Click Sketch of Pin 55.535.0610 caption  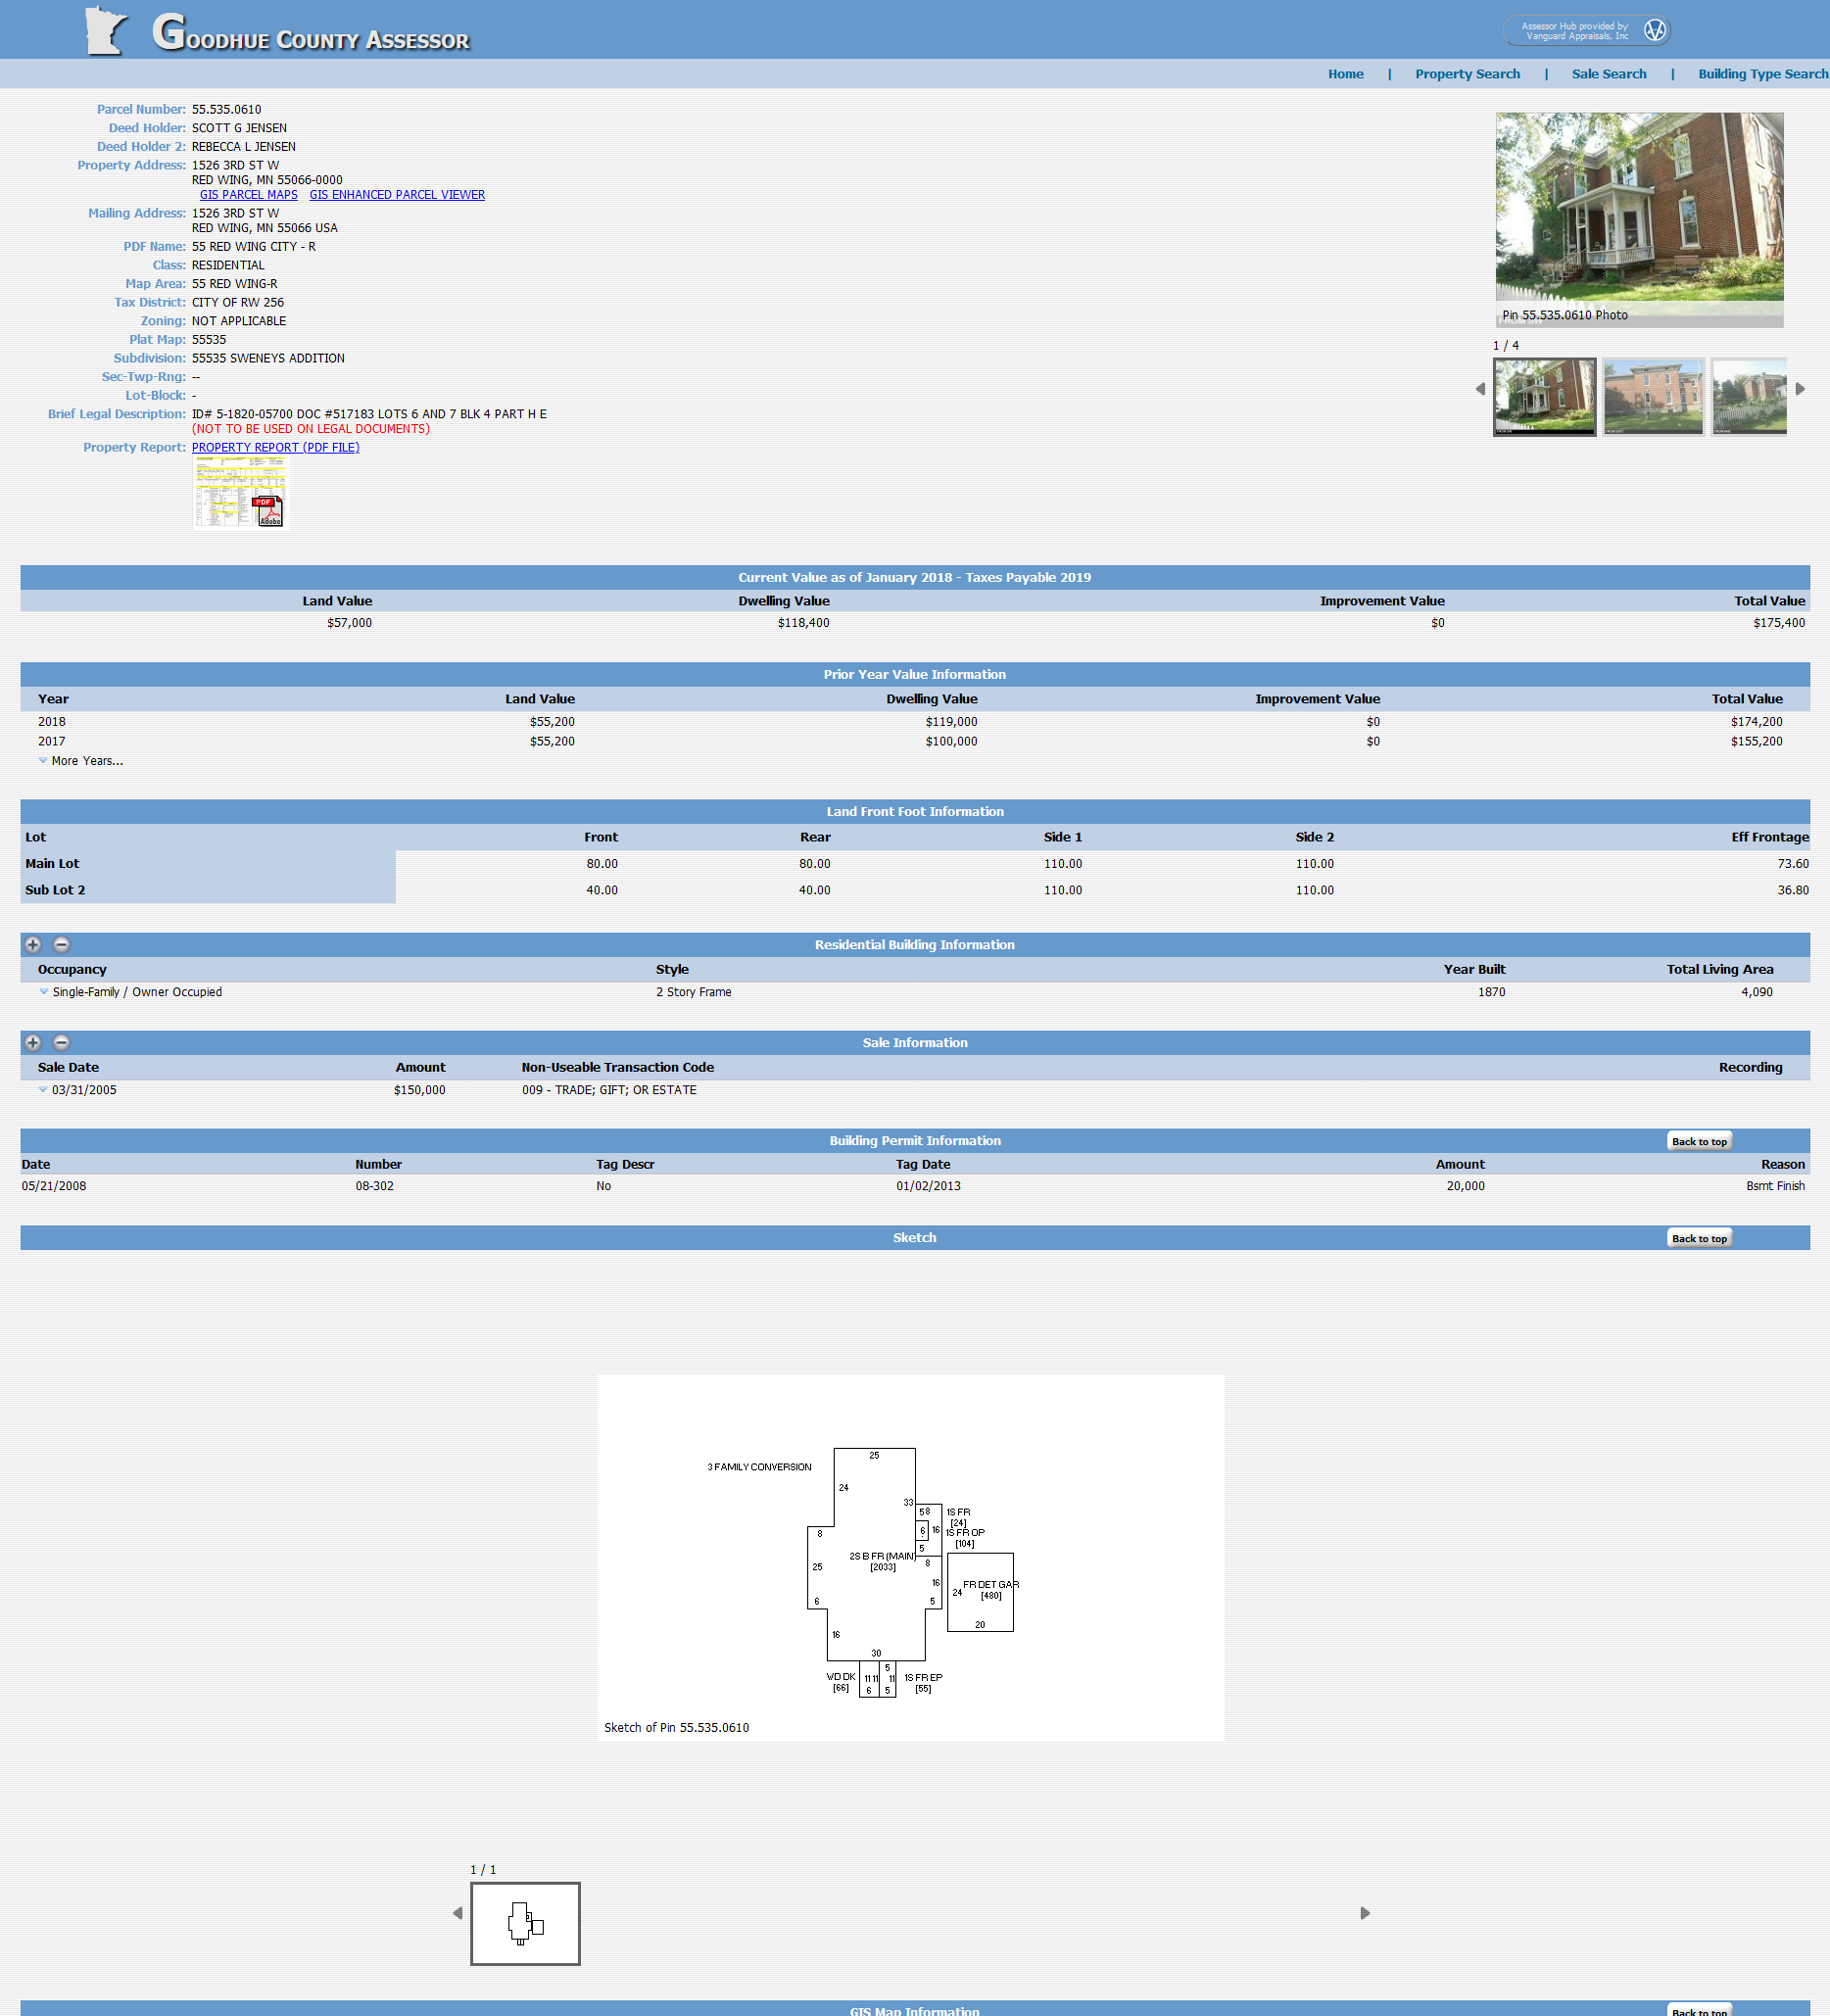[x=676, y=1728]
